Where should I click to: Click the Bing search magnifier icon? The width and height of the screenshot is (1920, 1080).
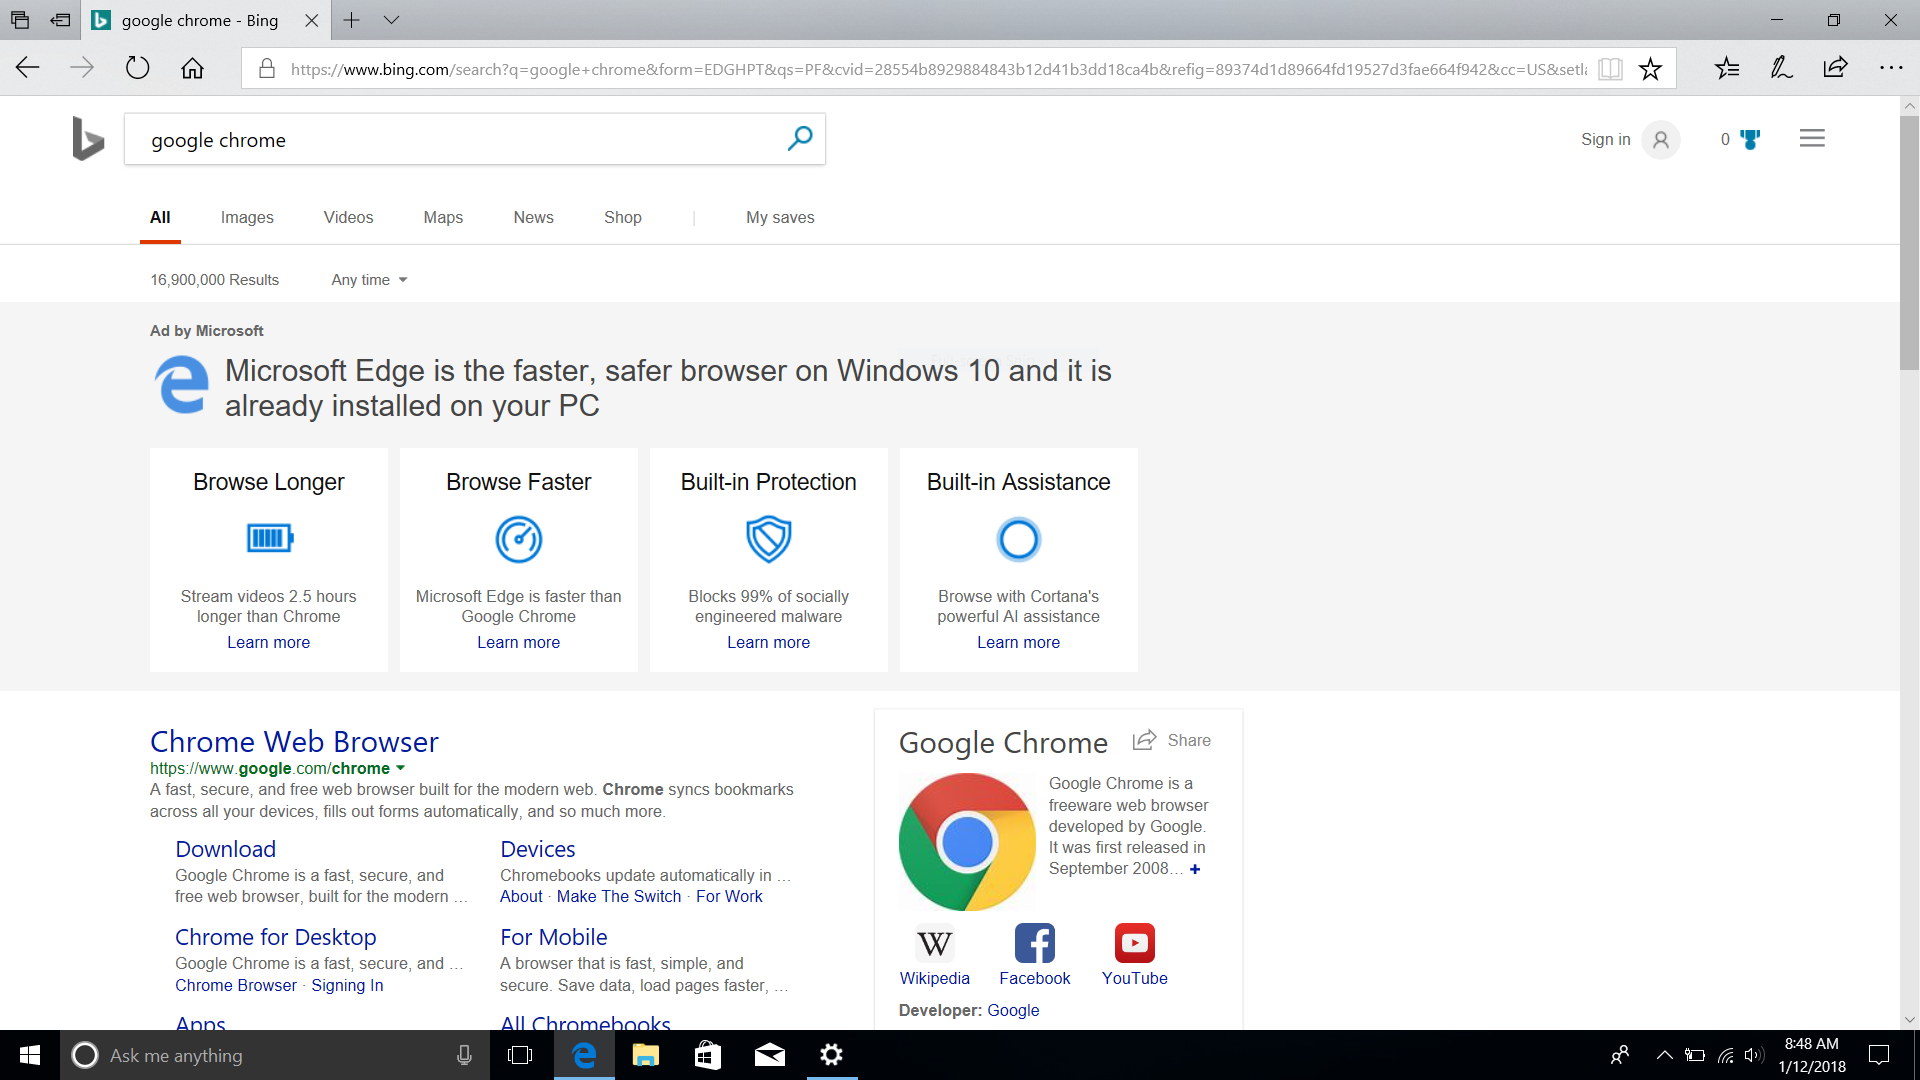[799, 139]
